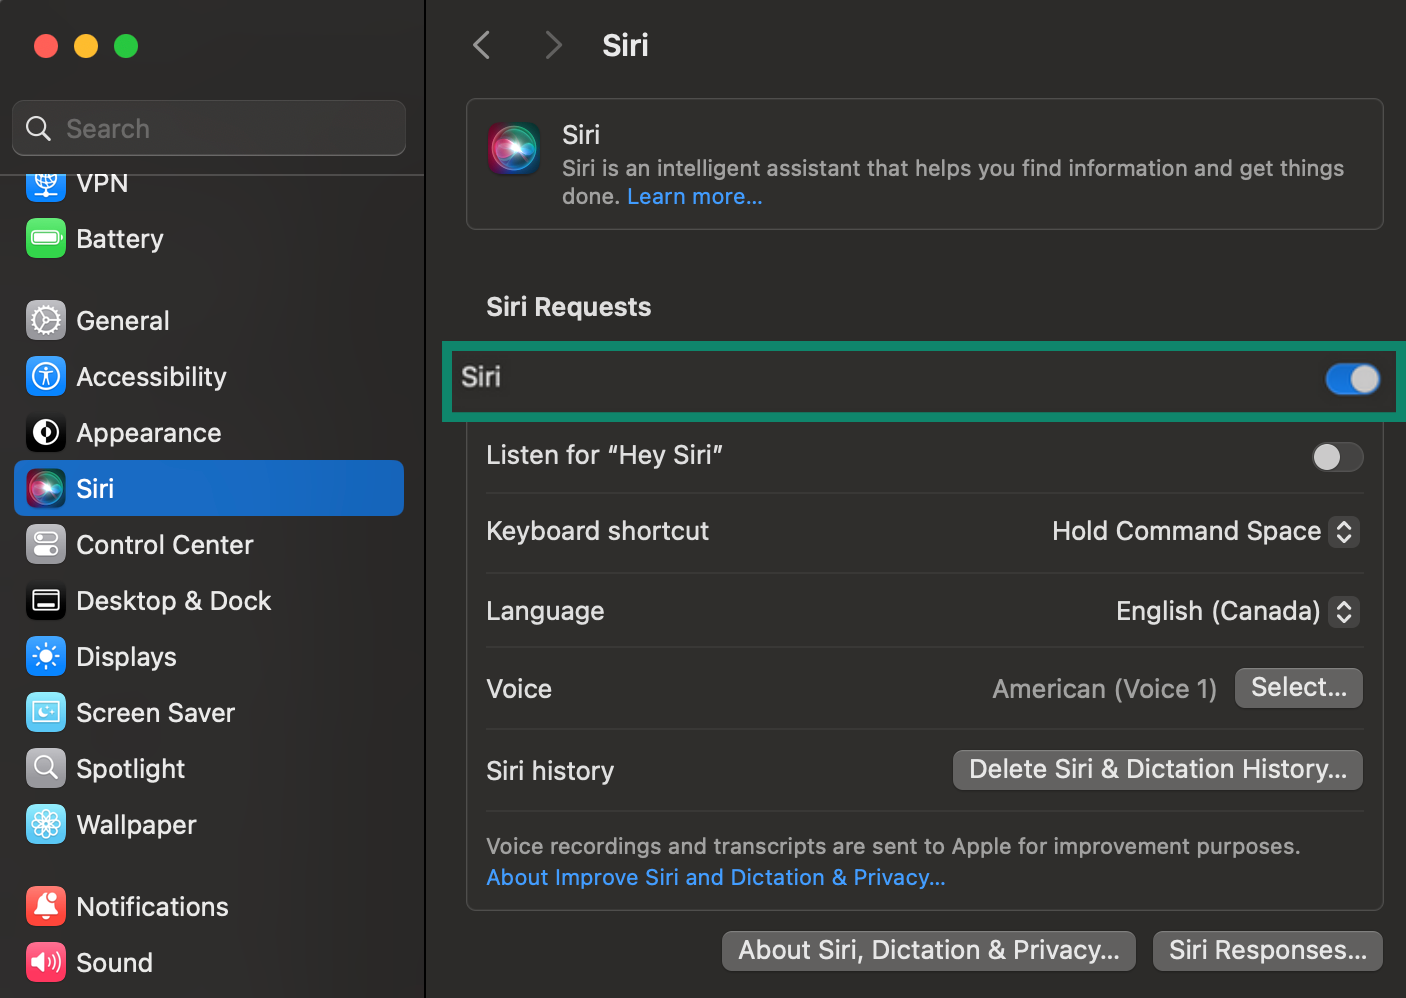Click the Desktop & Dock icon

click(x=46, y=600)
